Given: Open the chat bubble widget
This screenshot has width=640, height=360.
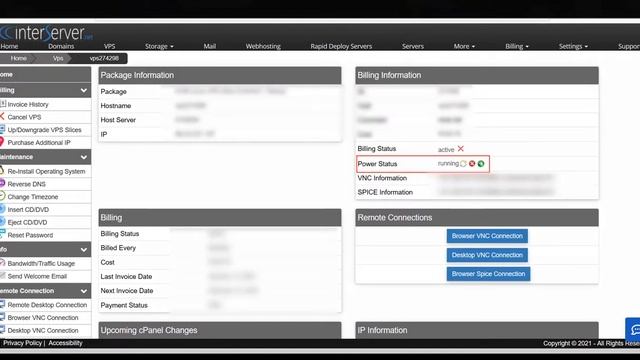Looking at the screenshot, I should 634,329.
